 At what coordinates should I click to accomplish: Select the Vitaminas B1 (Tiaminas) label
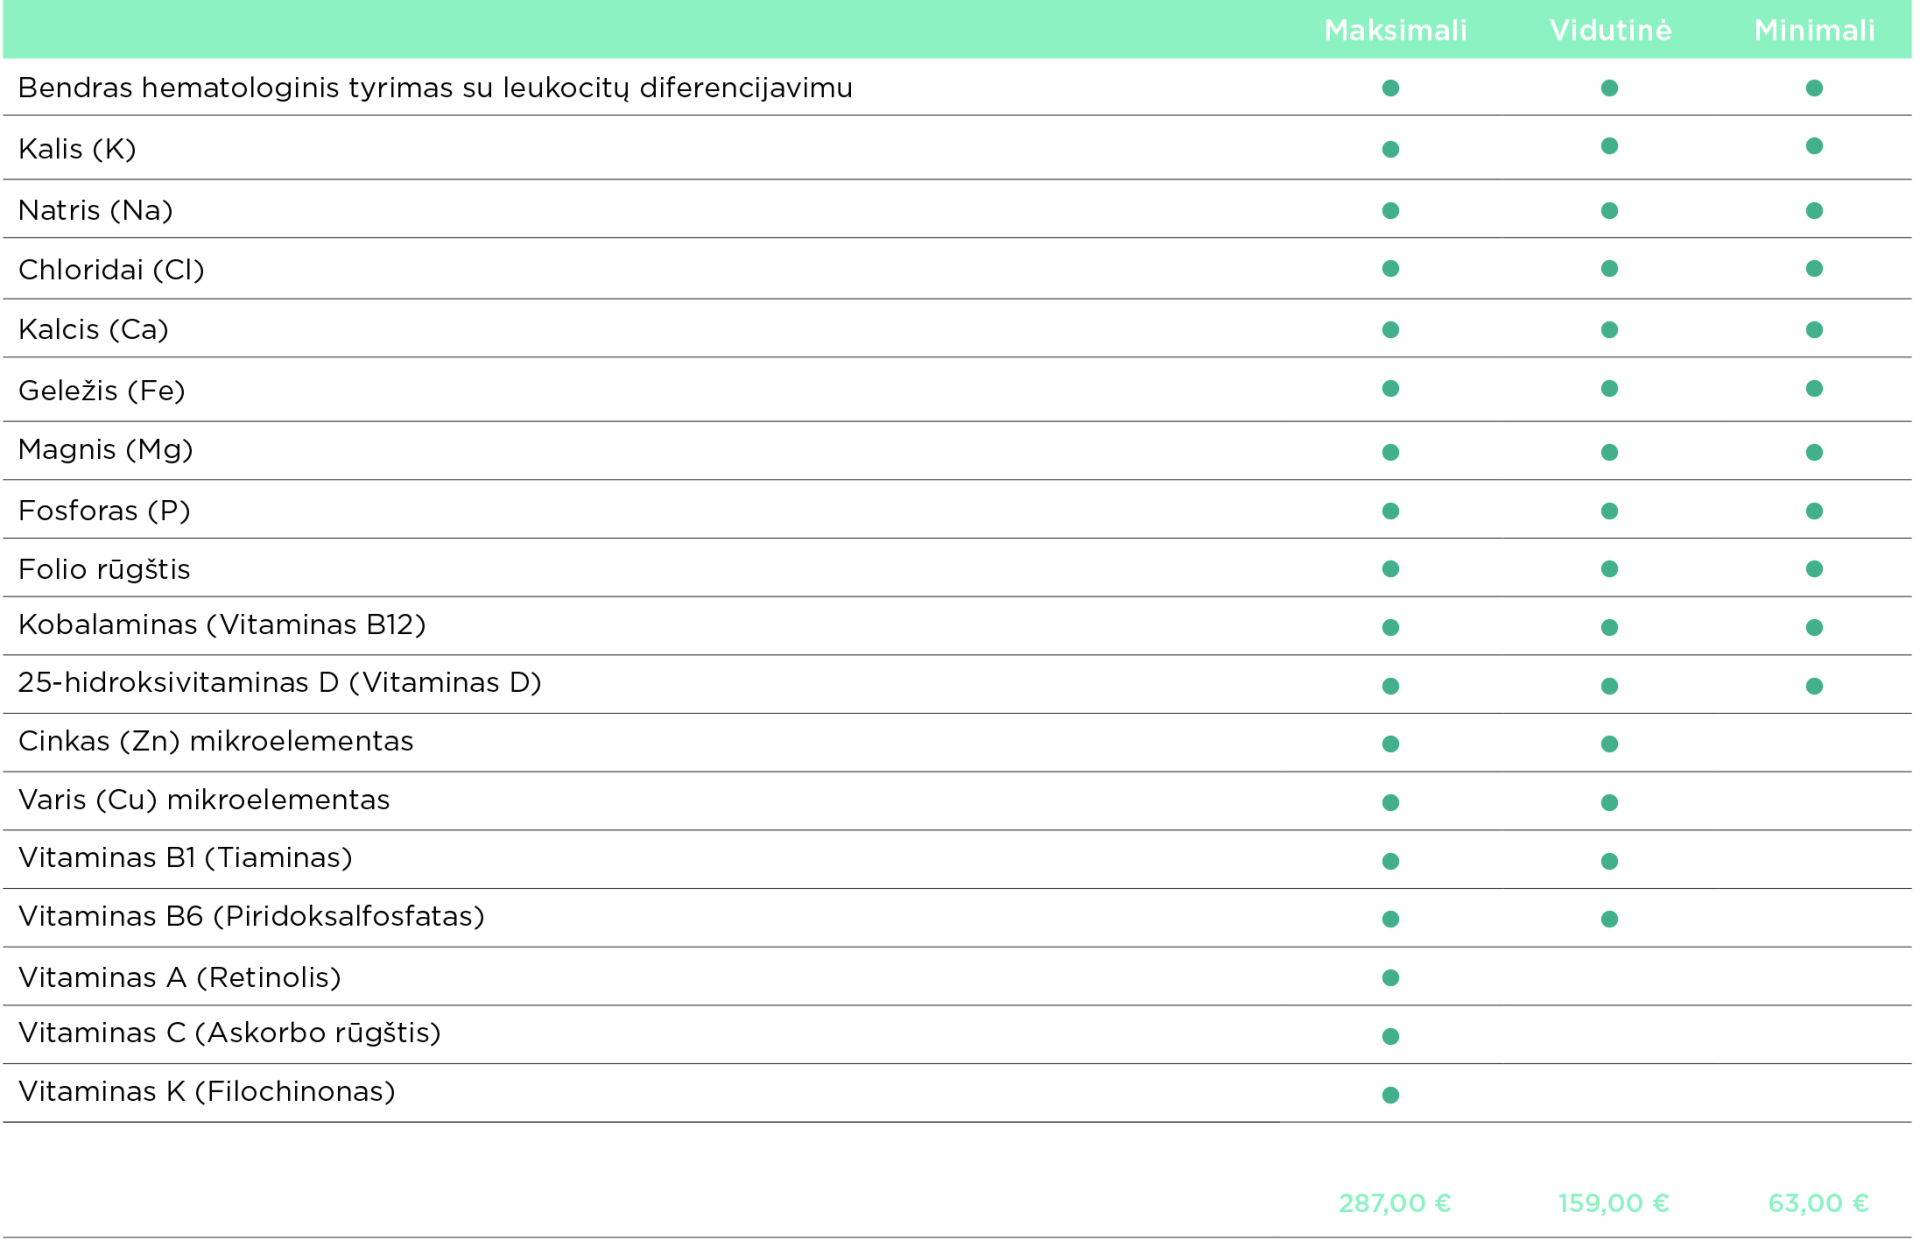click(185, 858)
